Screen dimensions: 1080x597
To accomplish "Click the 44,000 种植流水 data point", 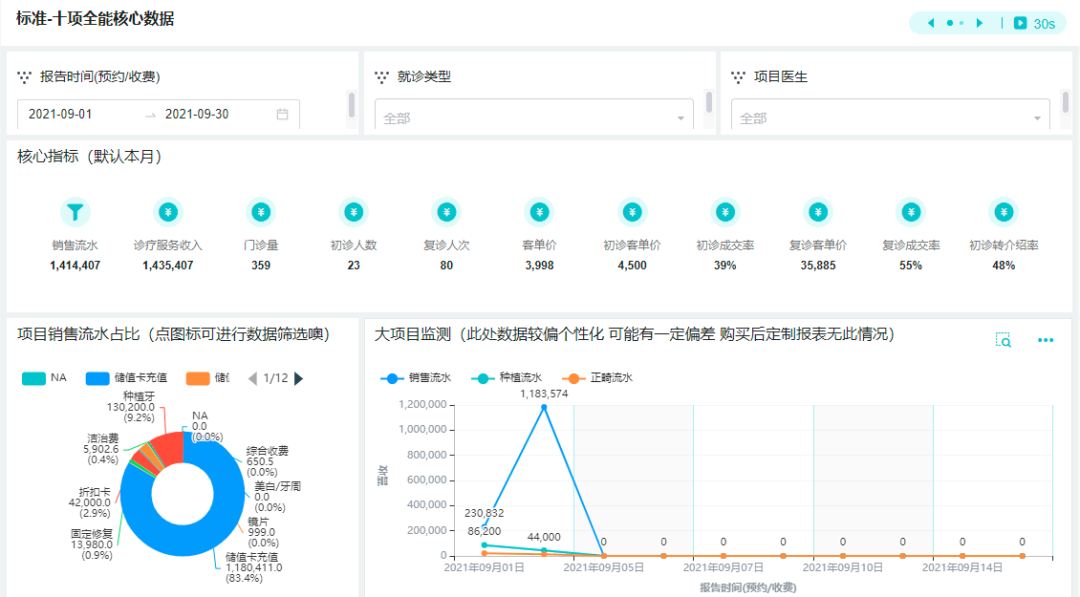I will pyautogui.click(x=544, y=551).
